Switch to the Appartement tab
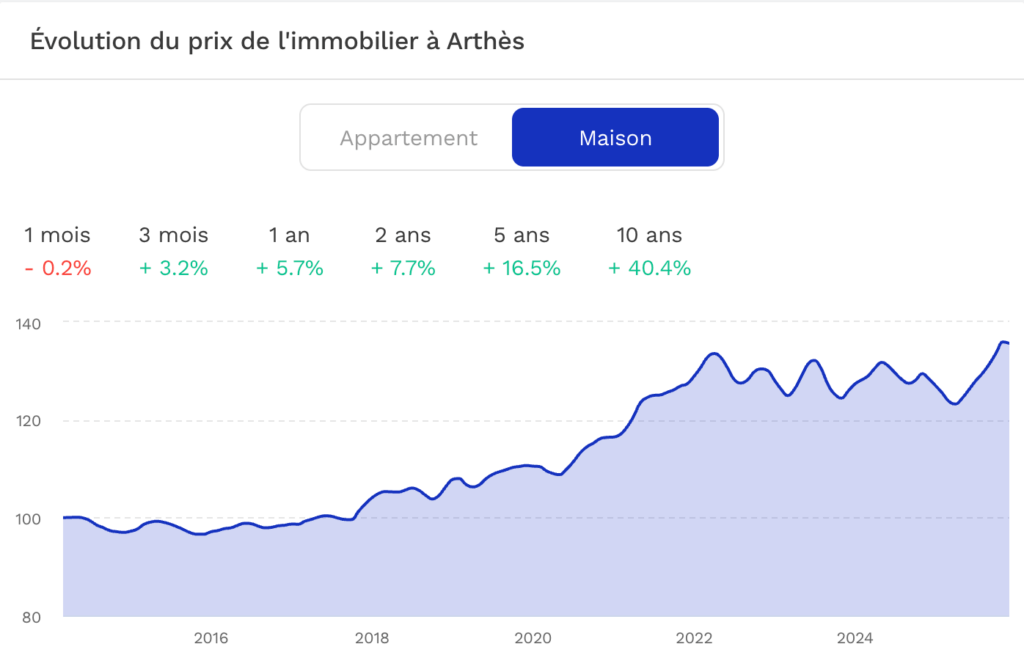1024x666 pixels. click(x=408, y=138)
